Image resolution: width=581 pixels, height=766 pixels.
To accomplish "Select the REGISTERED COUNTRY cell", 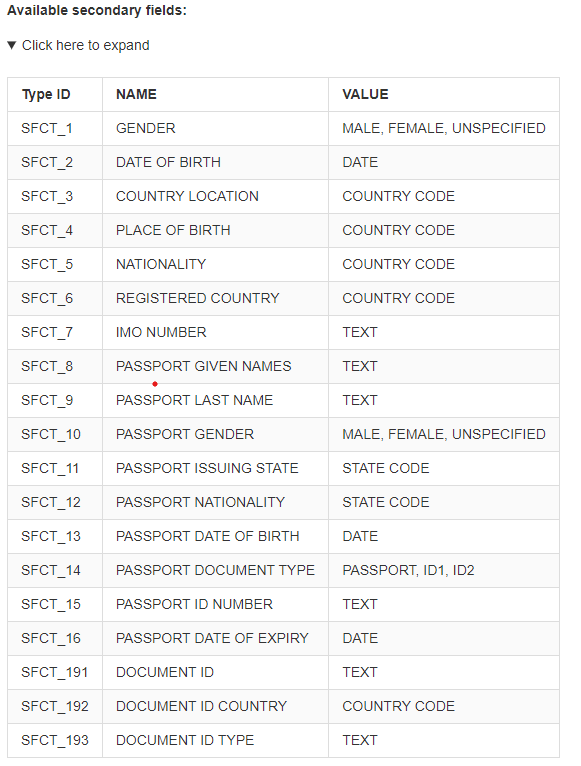I will [x=215, y=298].
